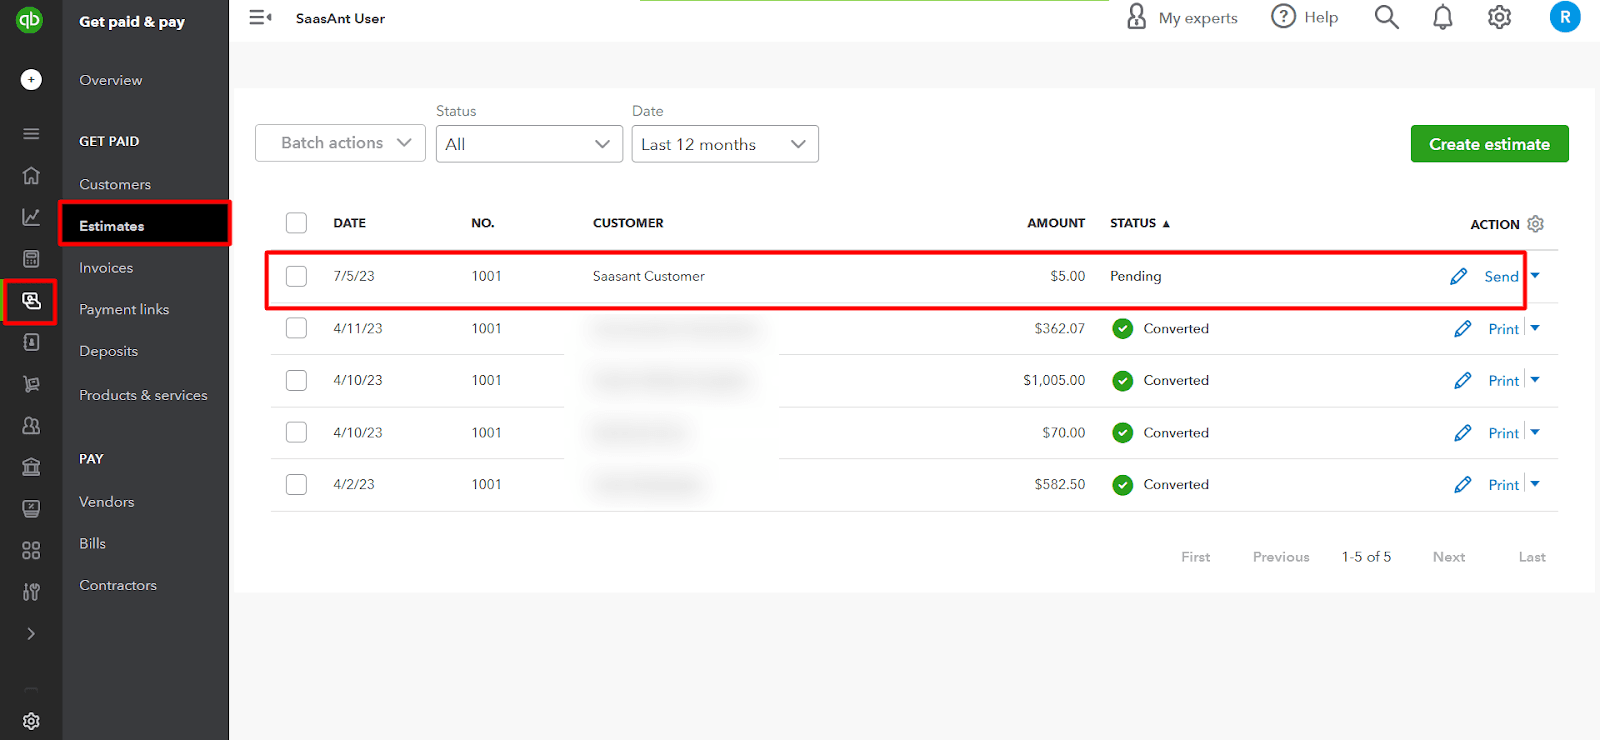This screenshot has height=740, width=1600.
Task: Open the monitor chart icon above apps grid
Action: [31, 509]
